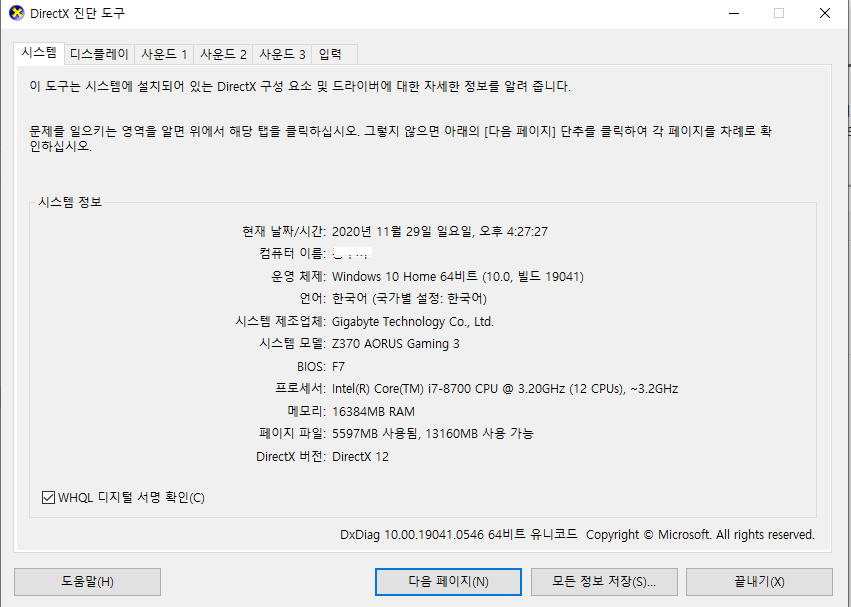Click the 다음 페이지(N) button
851x607 pixels.
point(448,581)
